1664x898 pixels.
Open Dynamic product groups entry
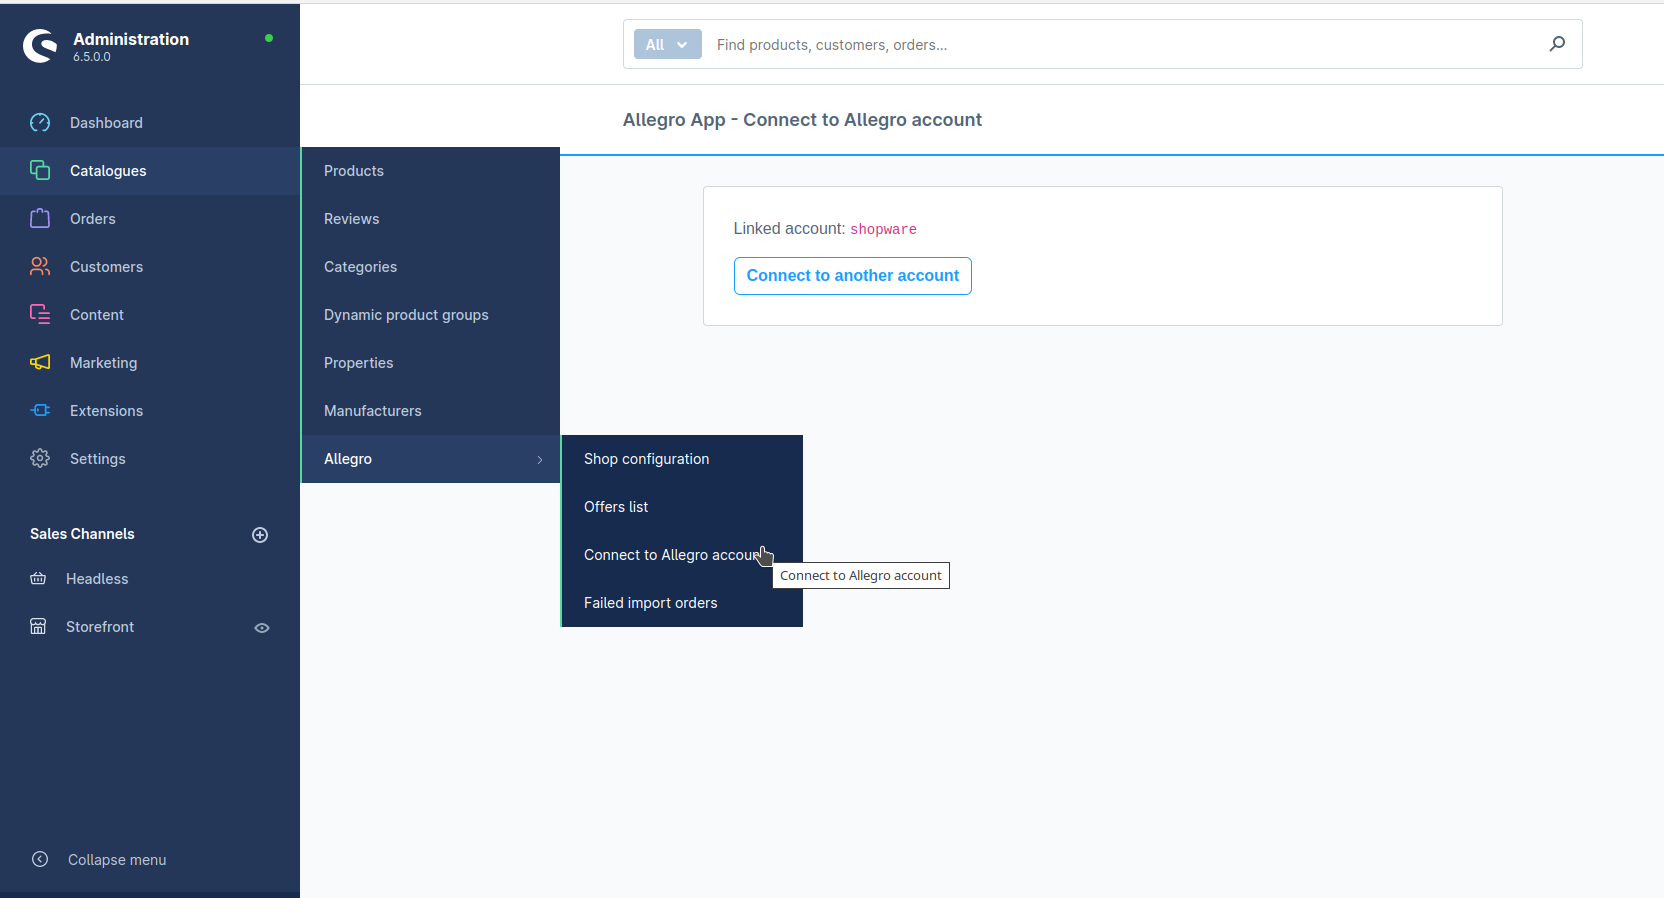click(x=431, y=315)
